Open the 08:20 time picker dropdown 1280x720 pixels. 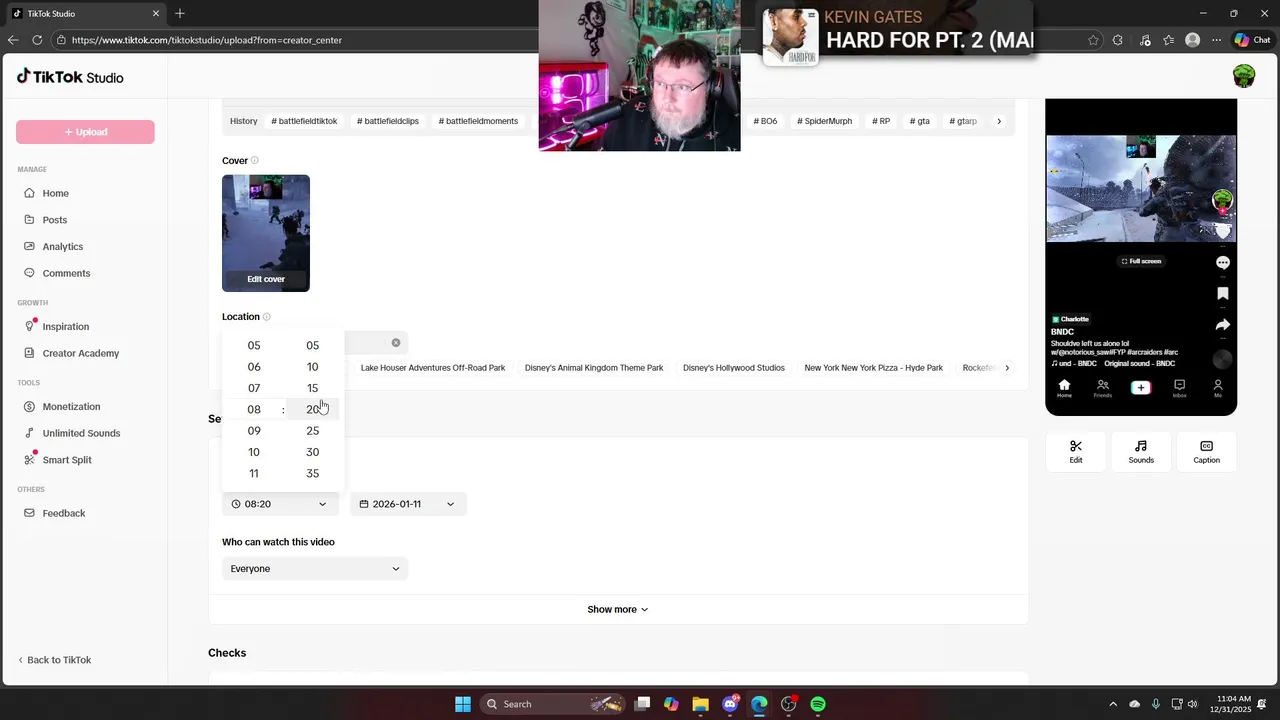click(280, 504)
